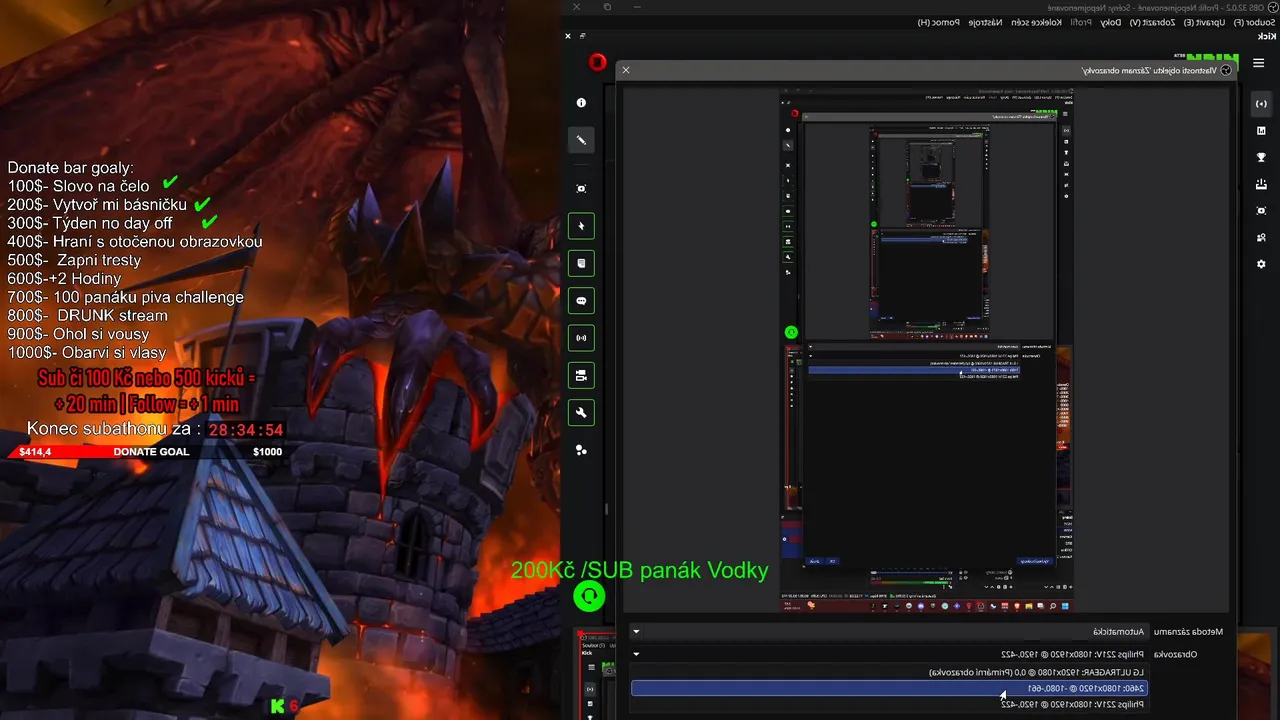Open the Nástroje menu
Screen dimensions: 1280x720
pos(986,22)
